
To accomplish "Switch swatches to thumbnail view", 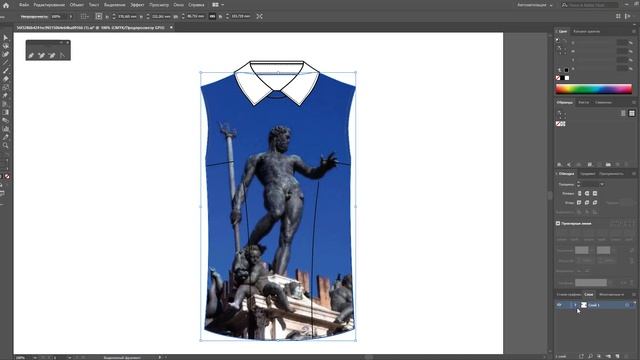I will click(632, 113).
